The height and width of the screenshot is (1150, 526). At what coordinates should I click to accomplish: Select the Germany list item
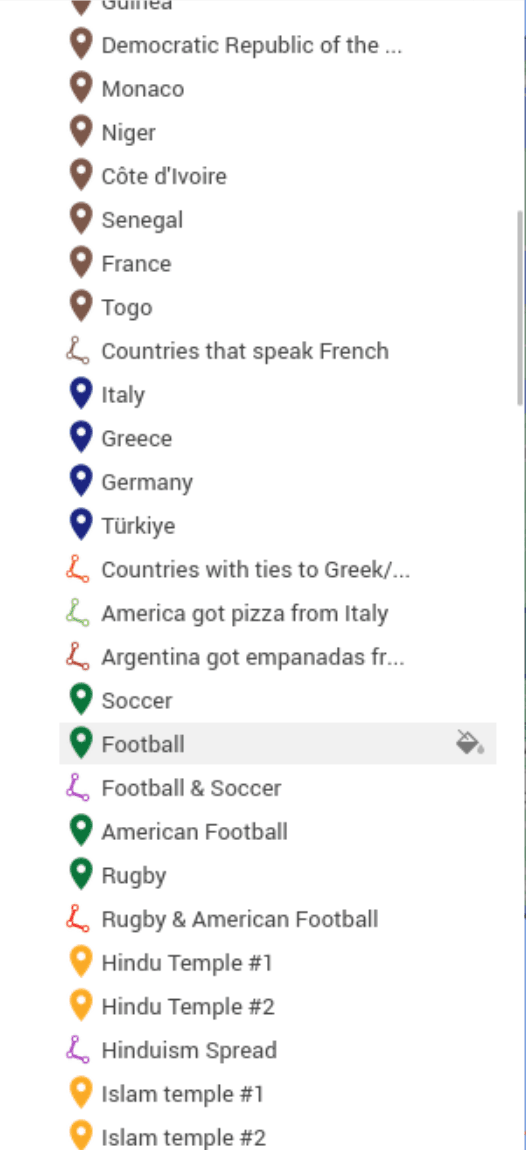pos(277,482)
